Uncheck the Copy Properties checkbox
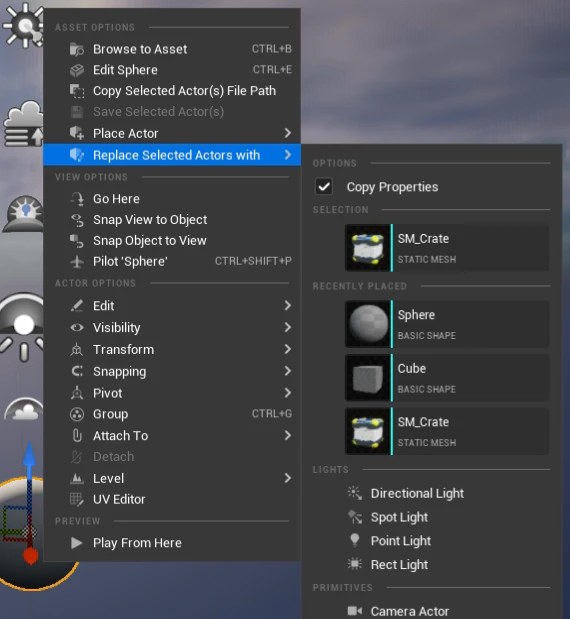The image size is (570, 619). pos(324,187)
